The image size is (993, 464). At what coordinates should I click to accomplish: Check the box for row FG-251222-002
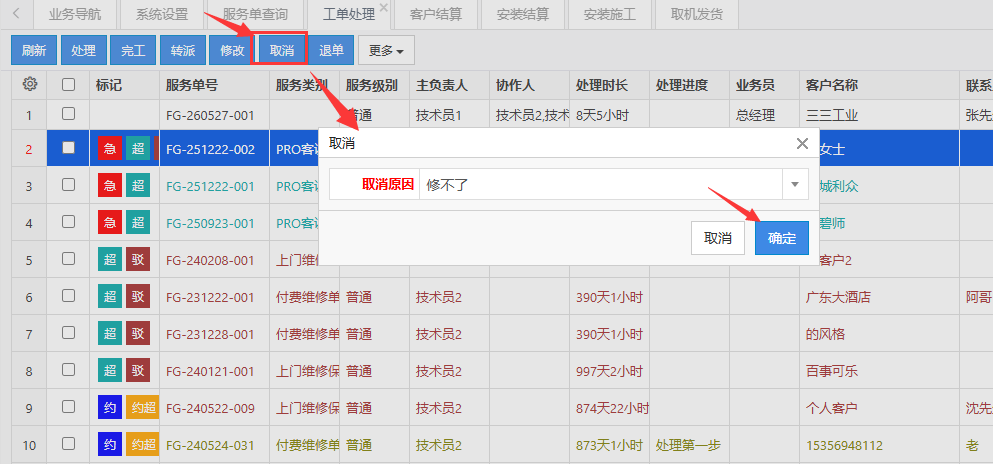[x=68, y=147]
